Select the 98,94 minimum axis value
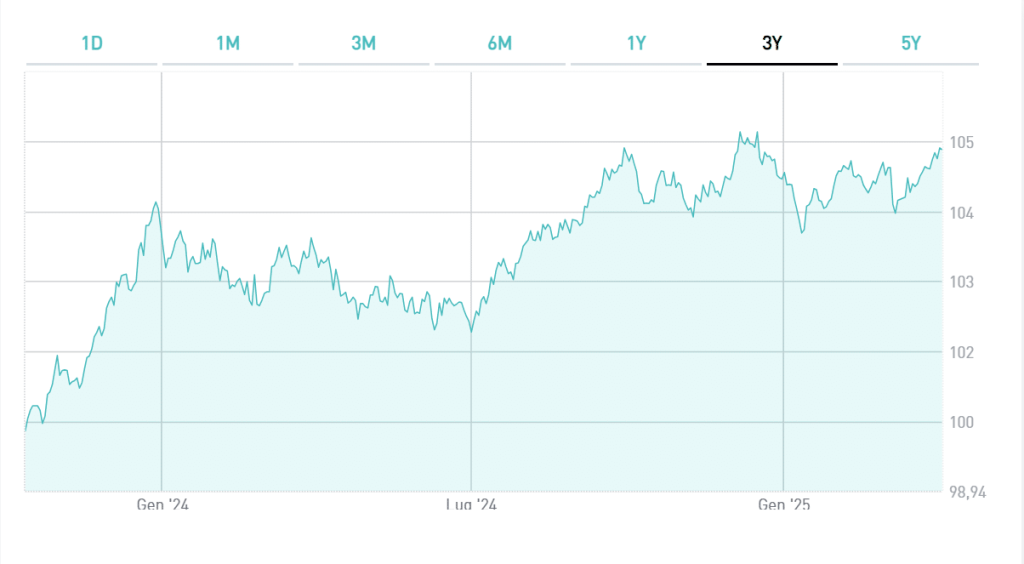1024x564 pixels. [x=966, y=493]
